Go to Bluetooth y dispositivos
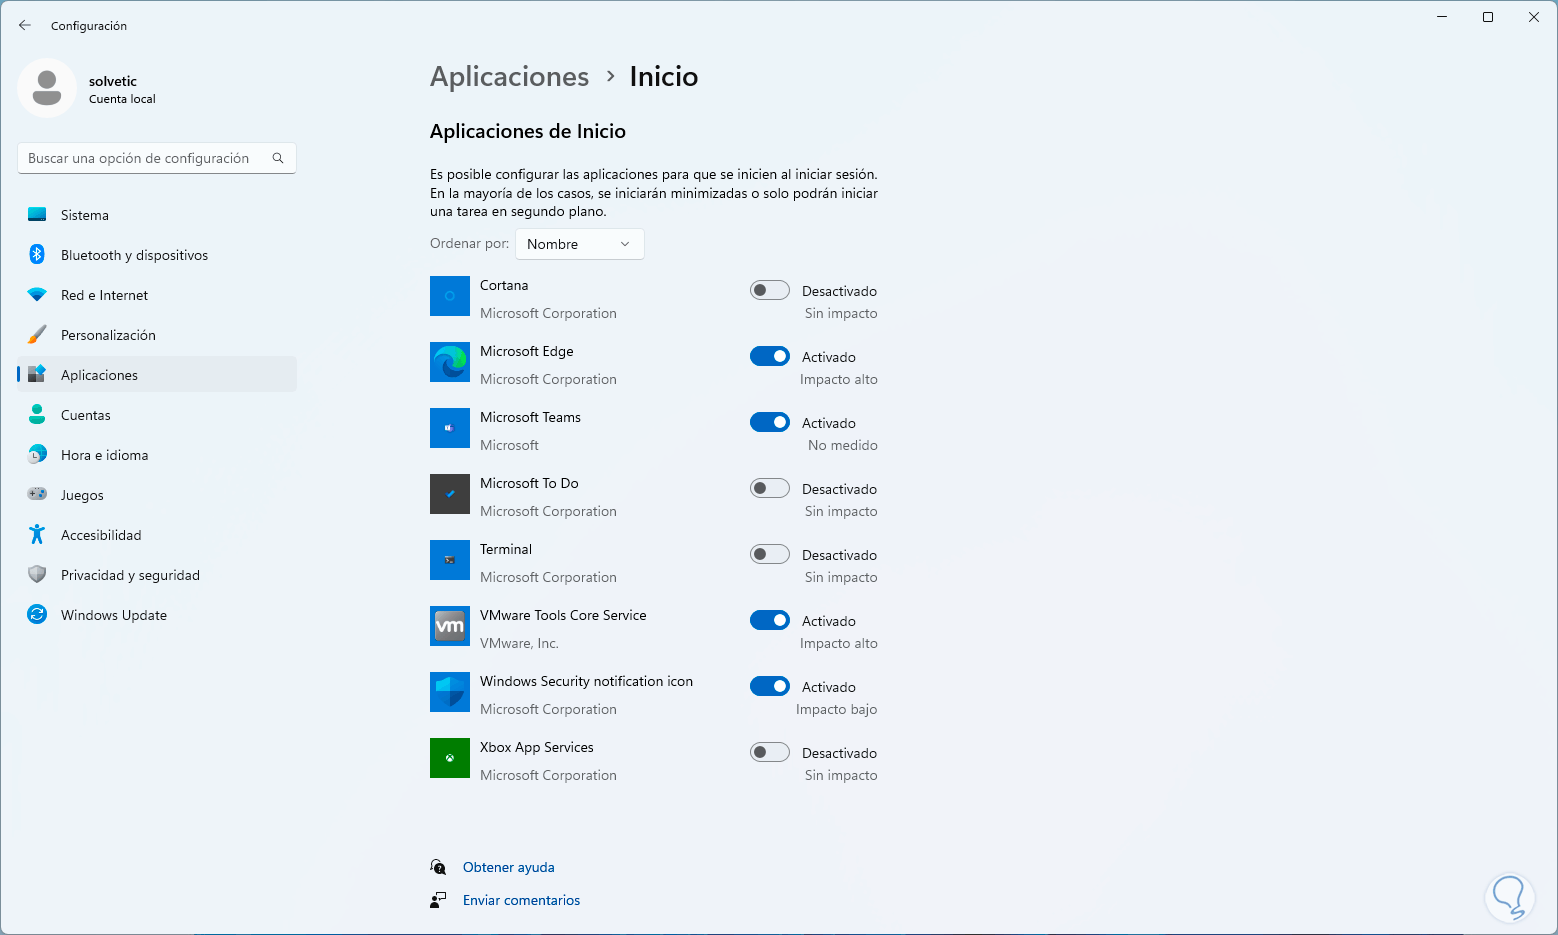The image size is (1558, 935). tap(157, 255)
